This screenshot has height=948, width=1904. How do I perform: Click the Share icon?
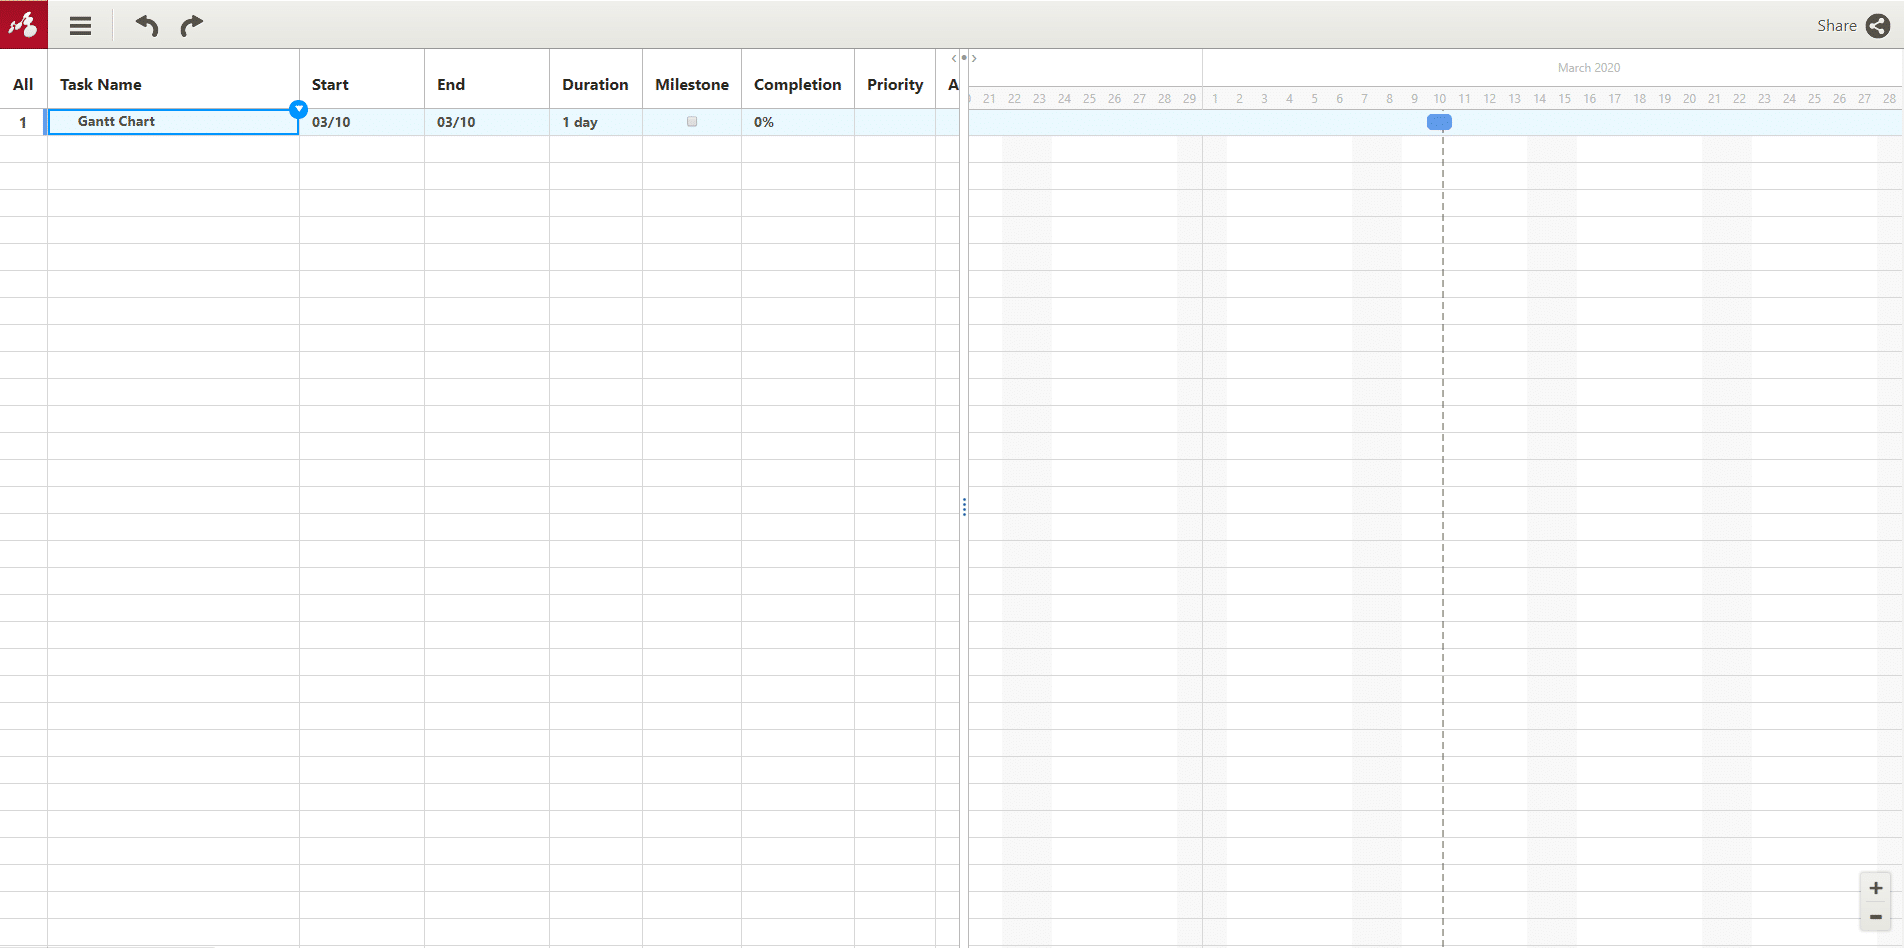coord(1878,26)
